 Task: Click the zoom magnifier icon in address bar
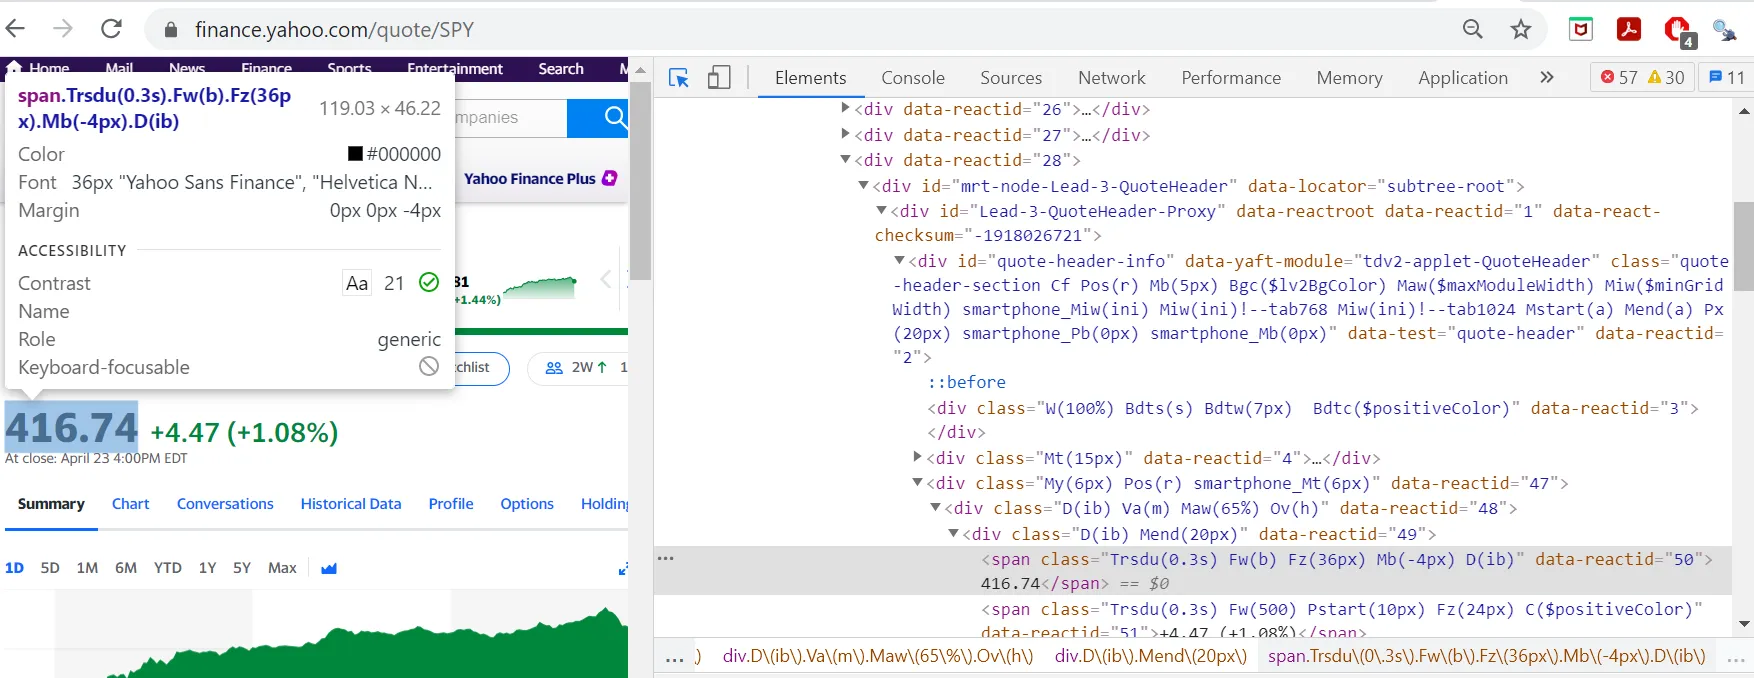[x=1472, y=29]
